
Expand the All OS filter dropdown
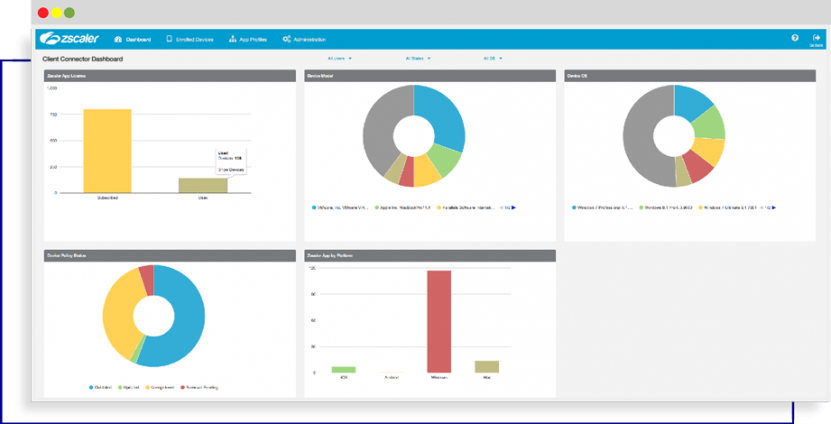(491, 59)
